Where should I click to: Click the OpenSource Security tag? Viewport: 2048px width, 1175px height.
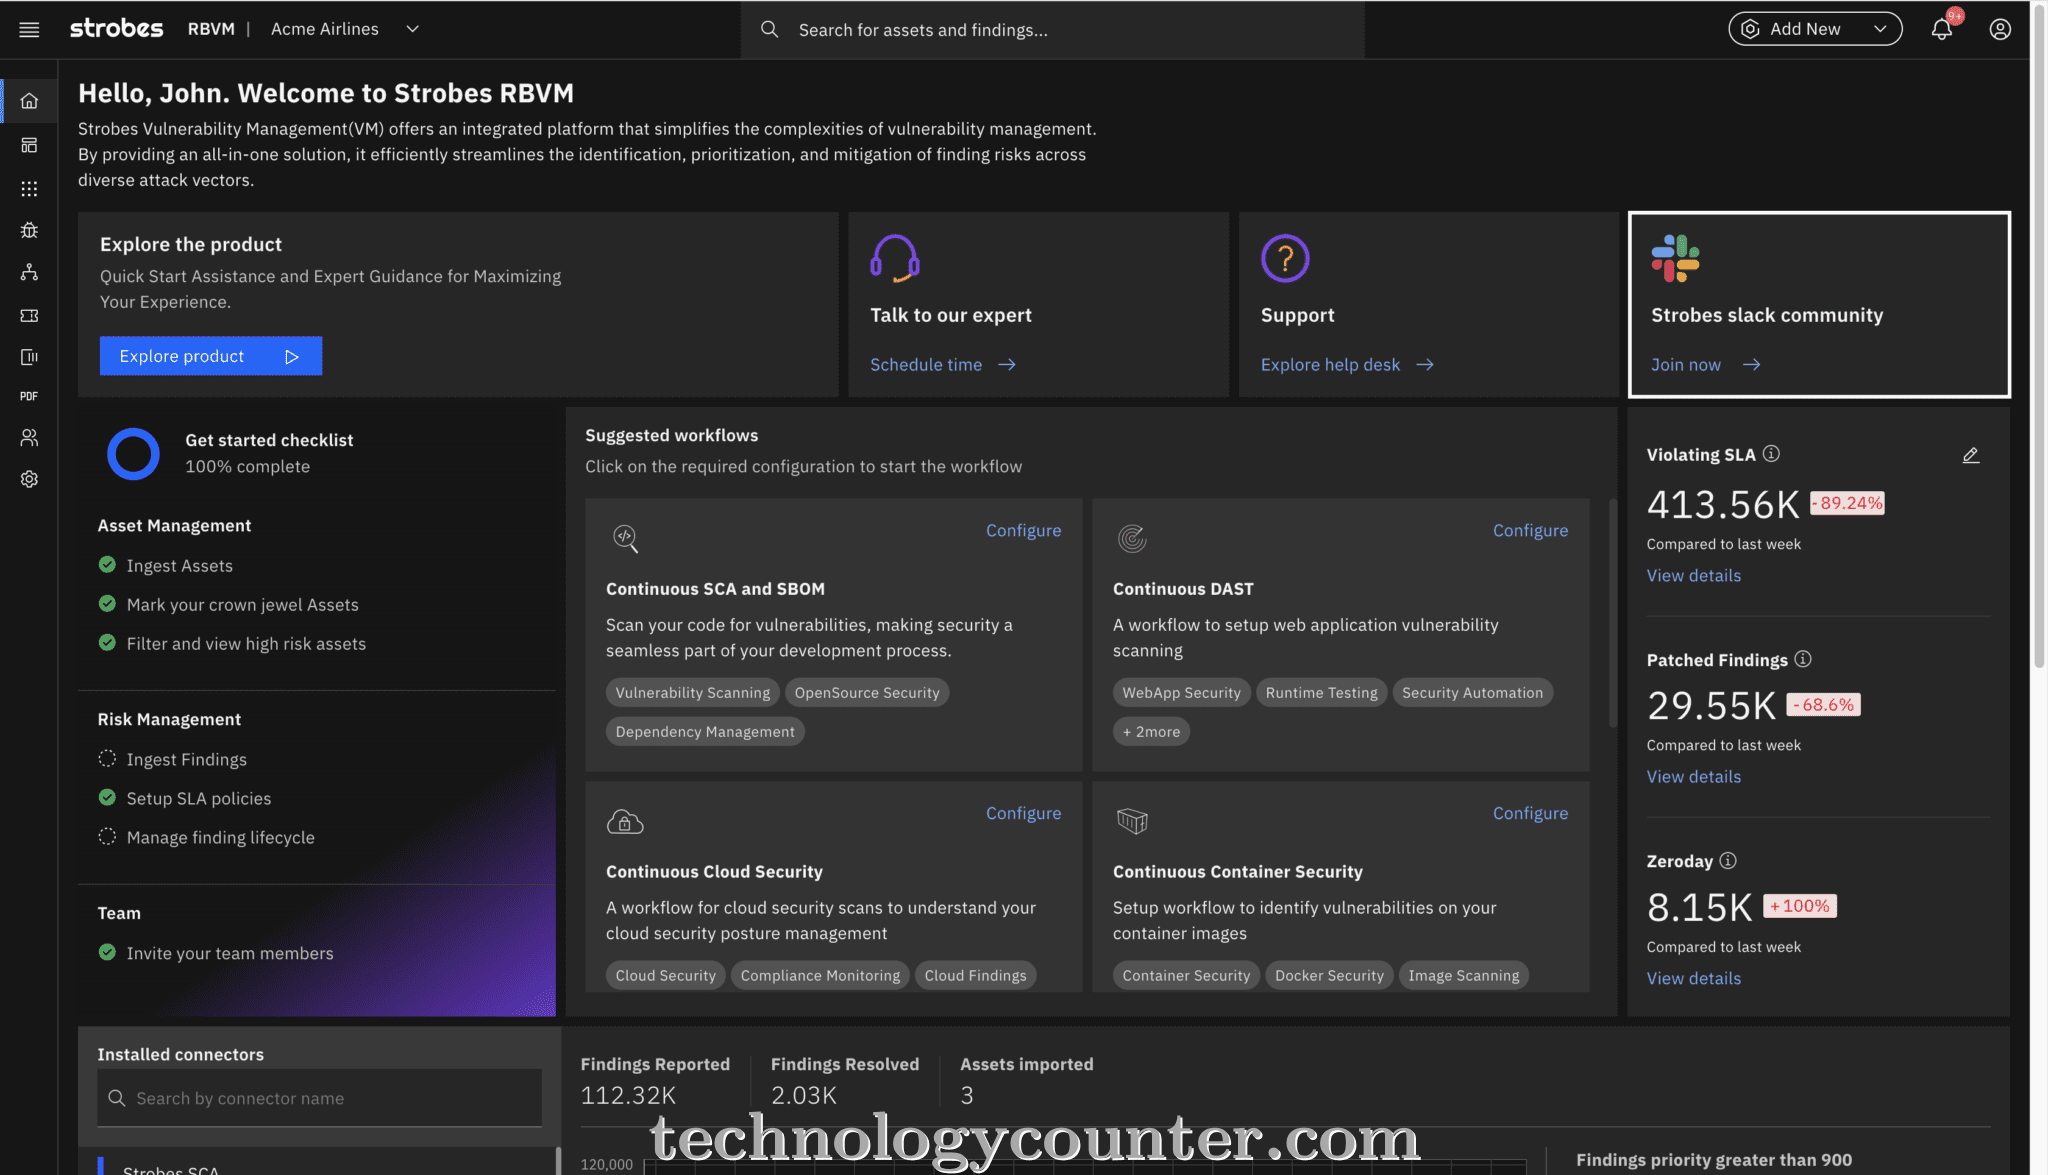(867, 692)
